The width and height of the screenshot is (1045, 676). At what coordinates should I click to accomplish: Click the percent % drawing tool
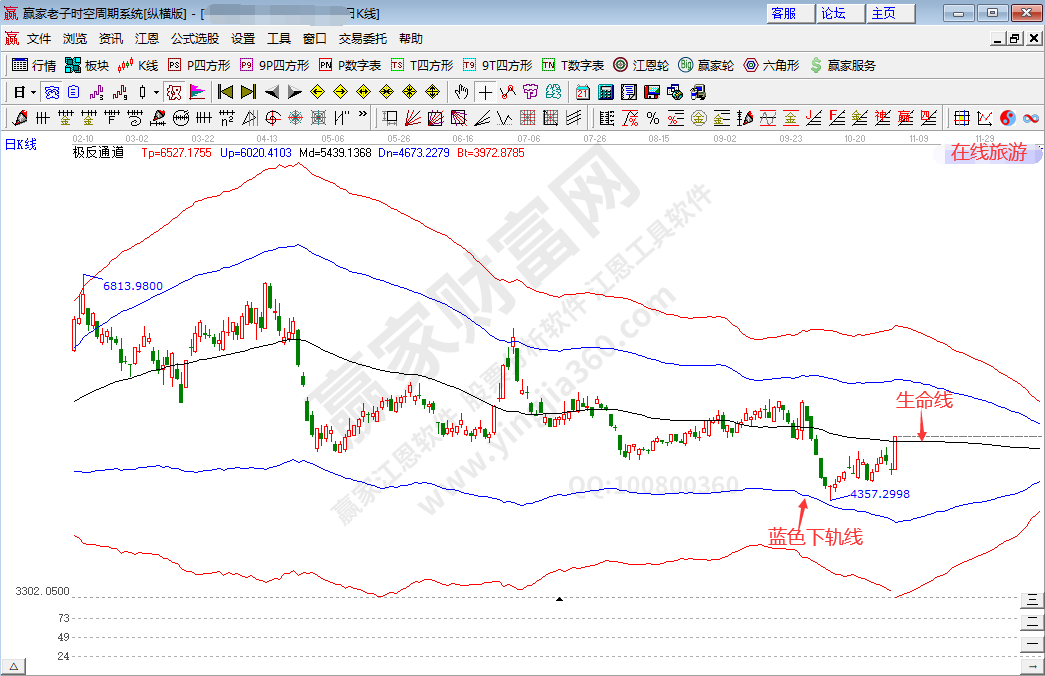[652, 118]
